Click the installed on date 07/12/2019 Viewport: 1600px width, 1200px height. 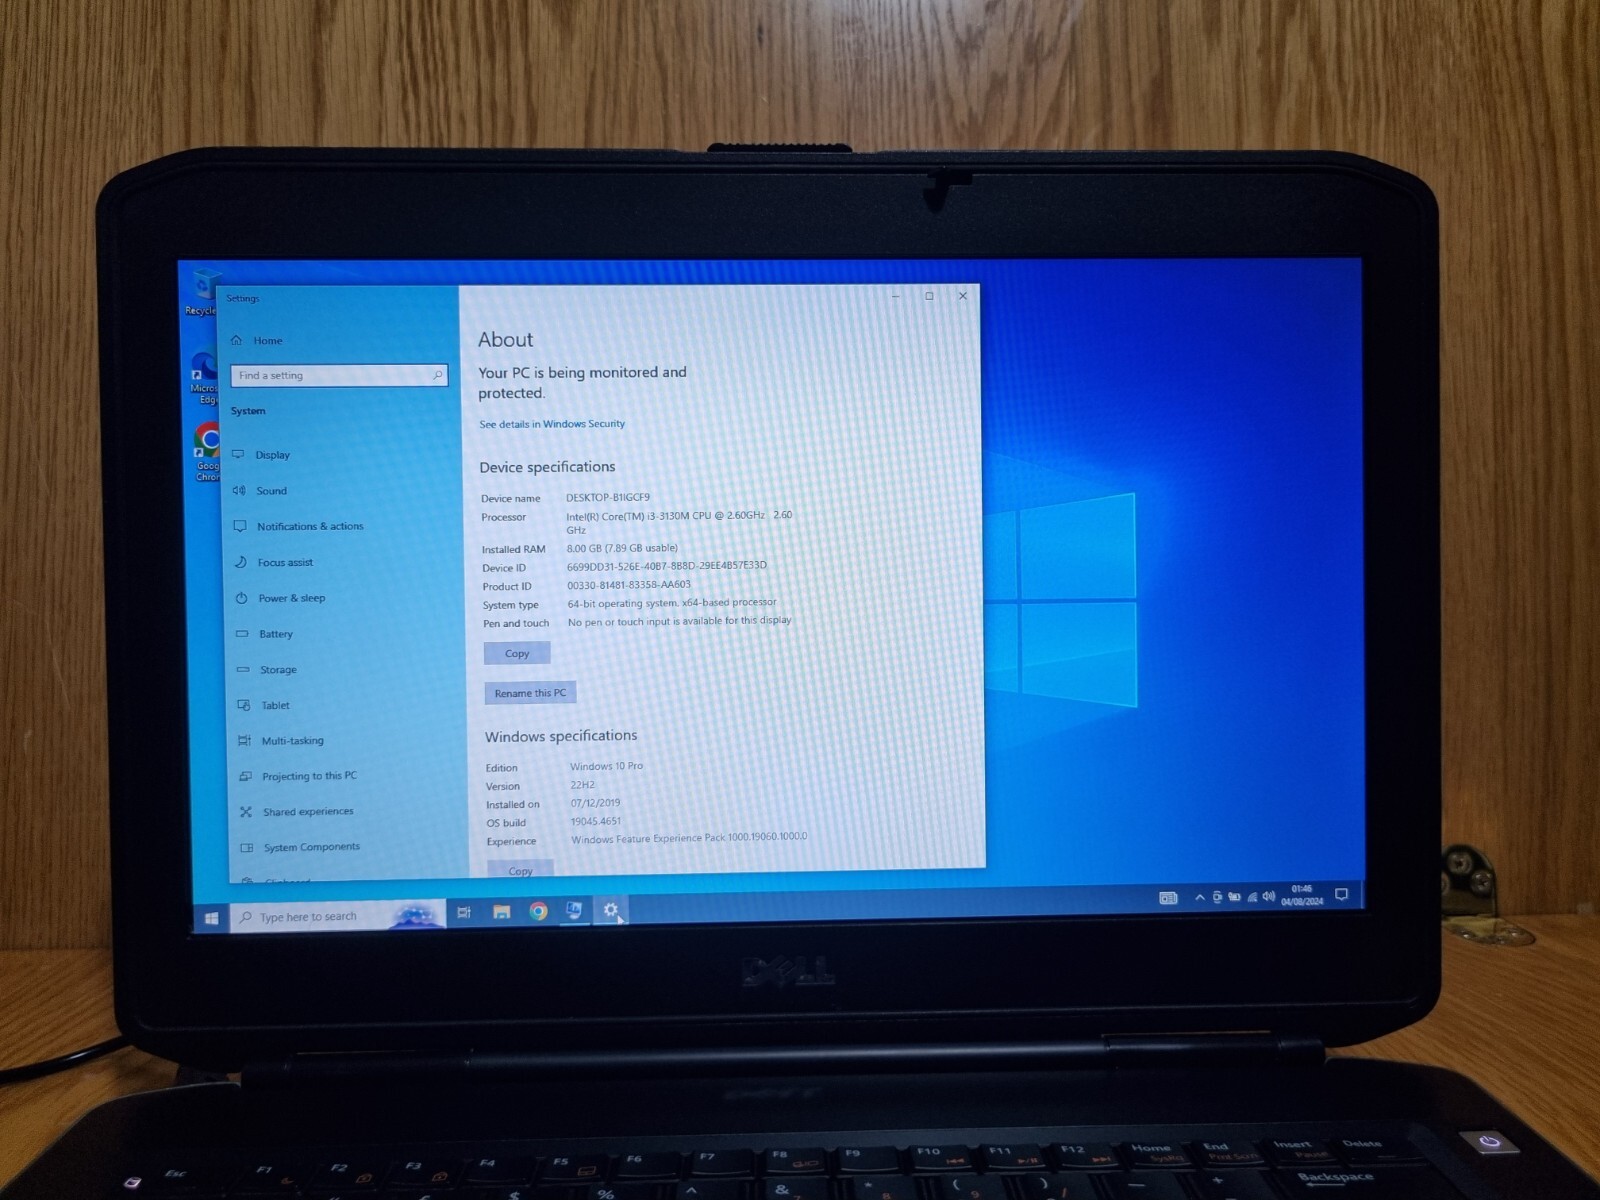596,803
